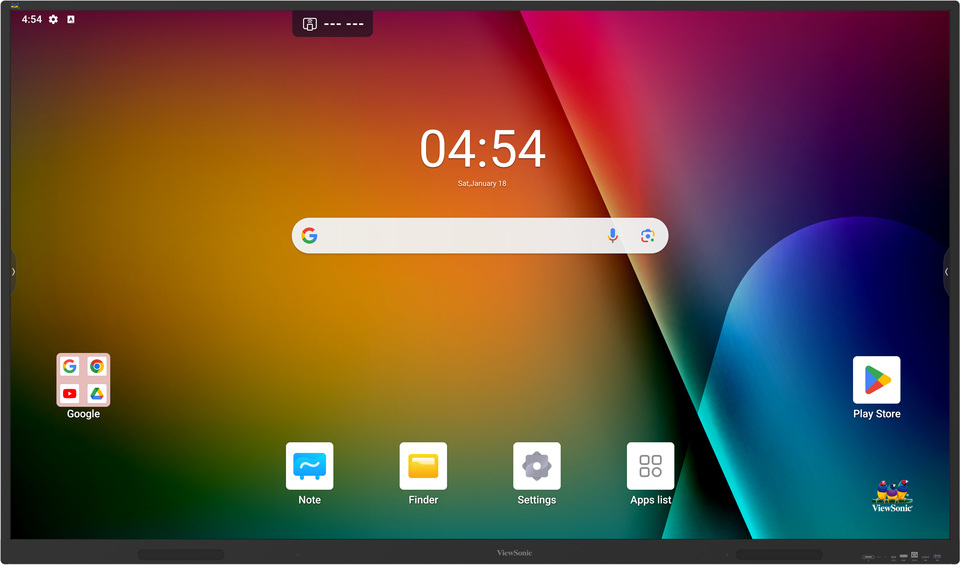Viewport: 960px width, 565px height.
Task: Click the Sat, January 18 date text
Action: pos(482,184)
